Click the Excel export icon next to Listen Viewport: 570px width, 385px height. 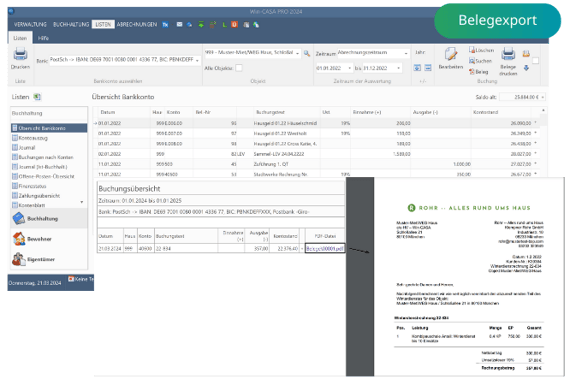click(37, 97)
